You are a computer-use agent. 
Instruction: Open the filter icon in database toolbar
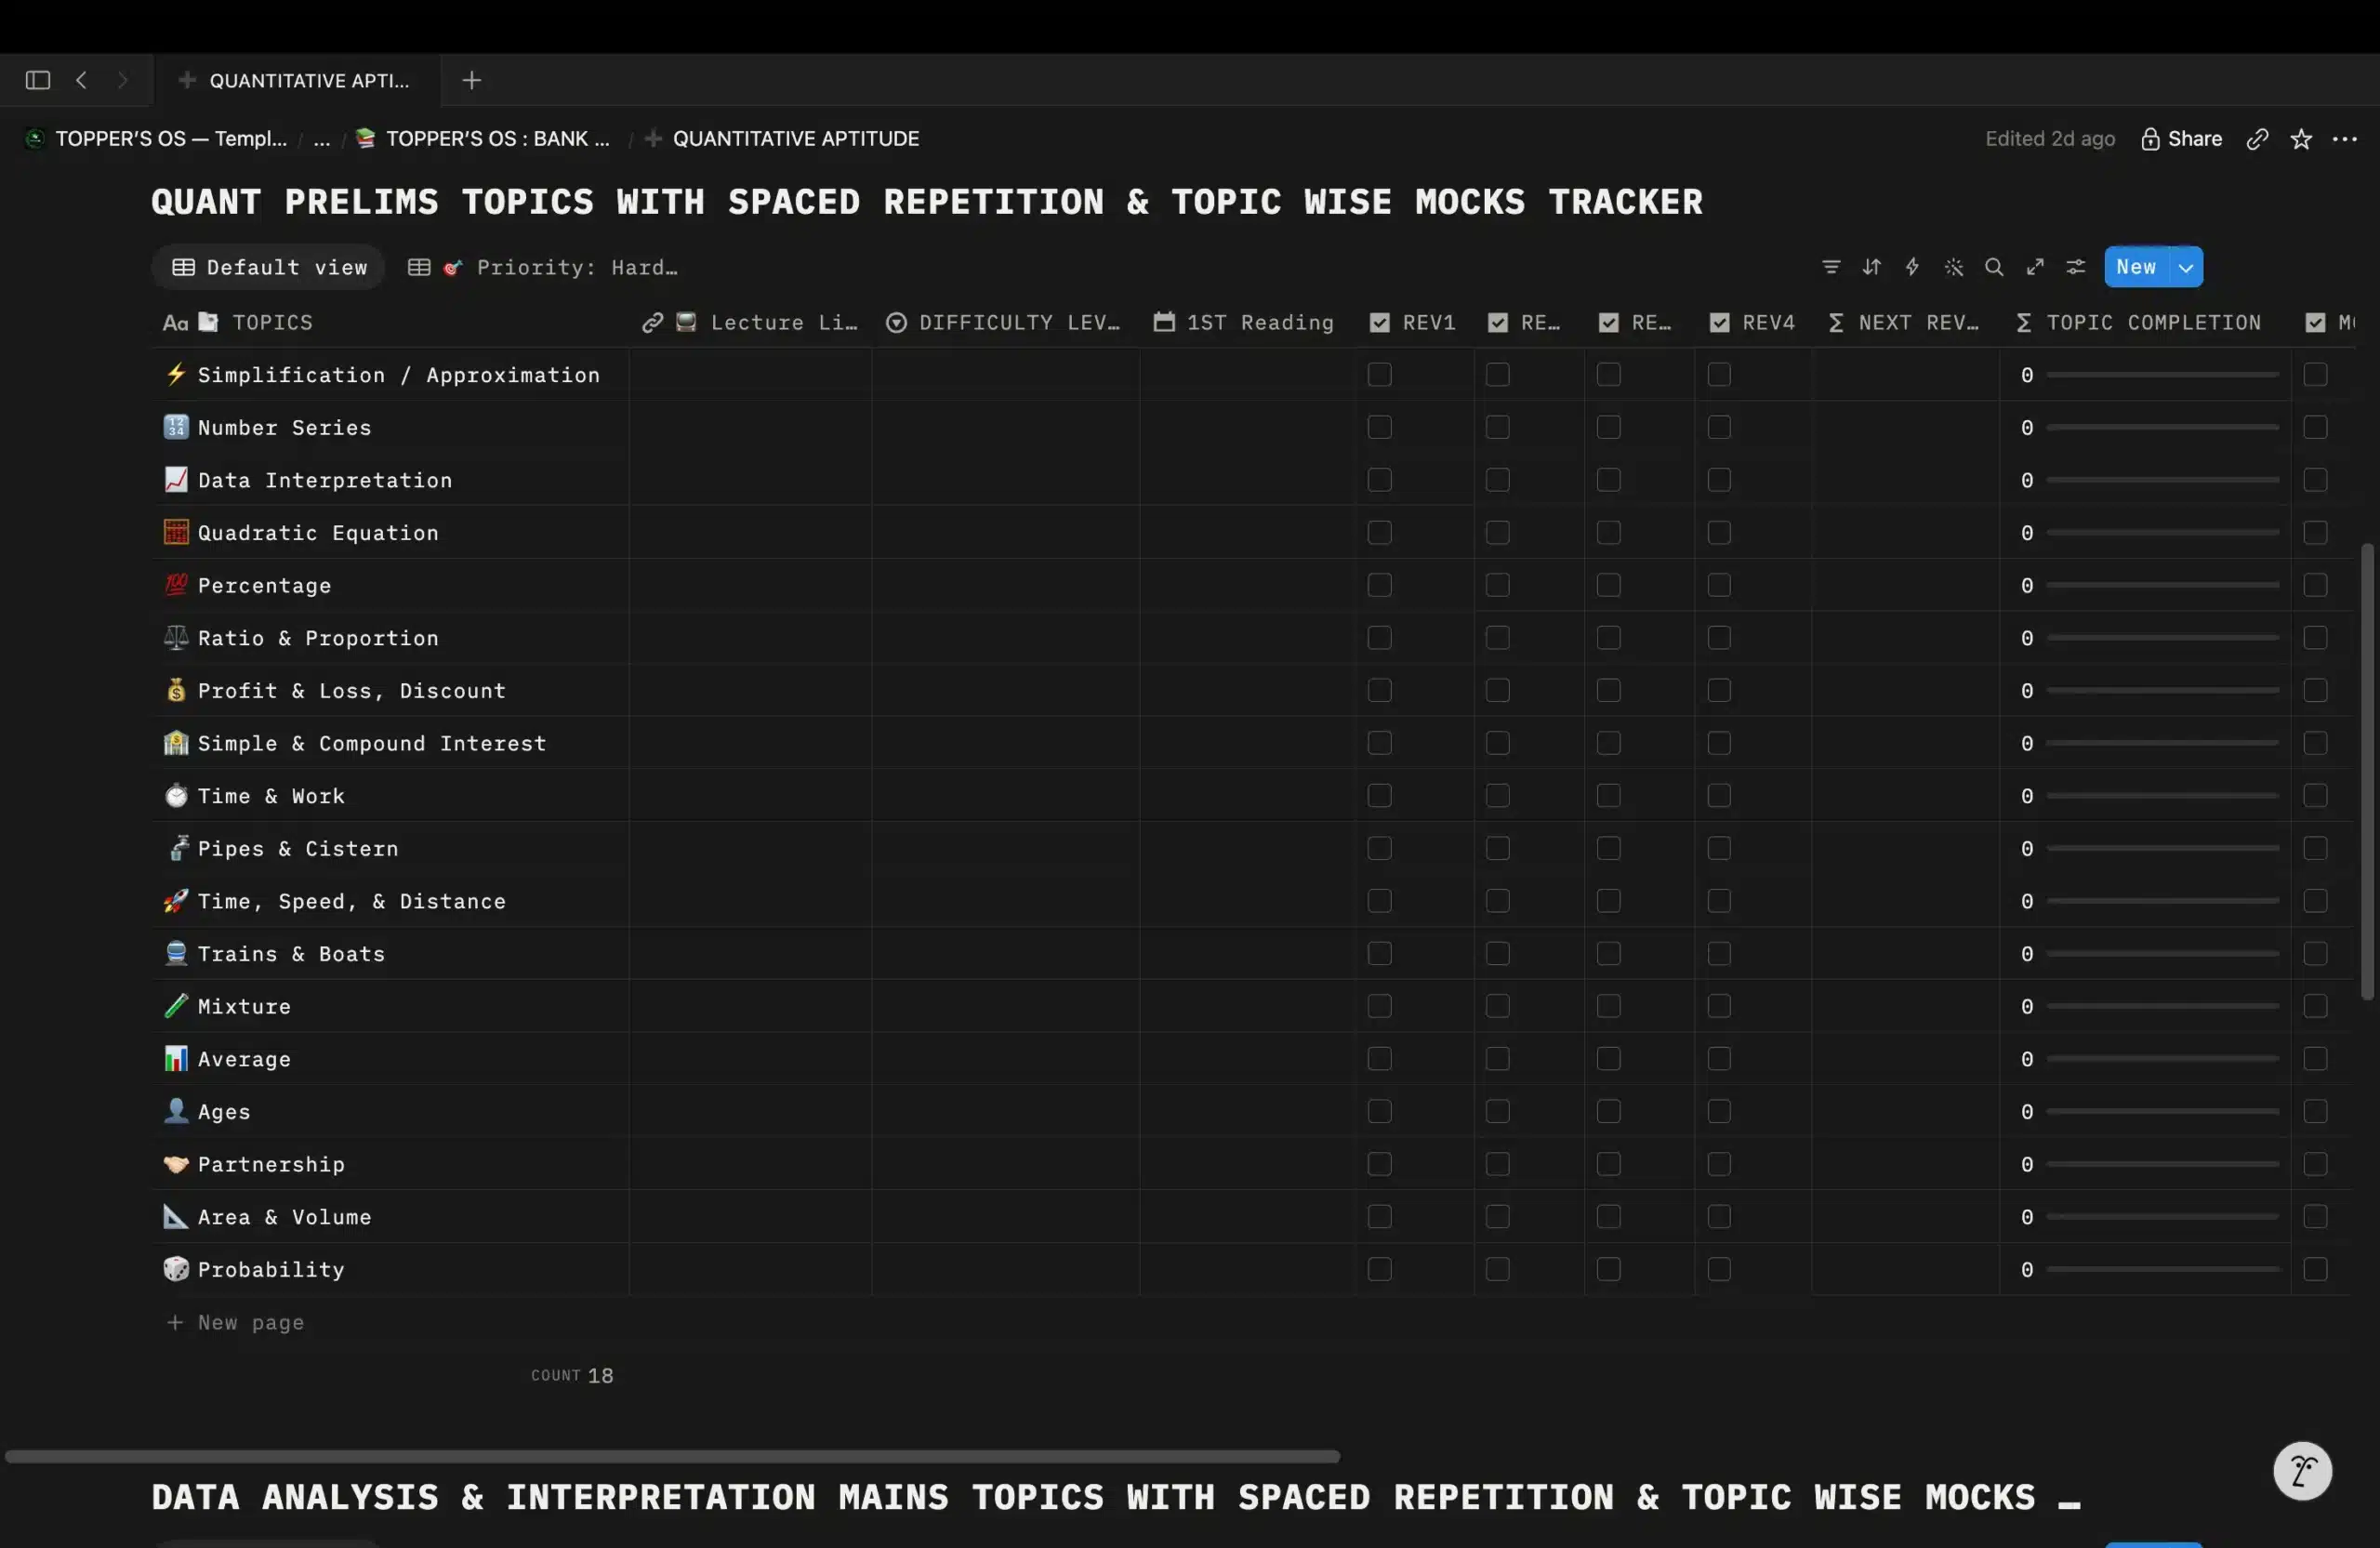1830,267
